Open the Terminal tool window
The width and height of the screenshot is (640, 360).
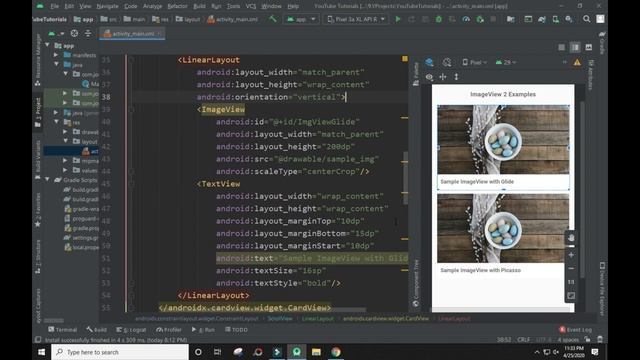[x=62, y=330]
